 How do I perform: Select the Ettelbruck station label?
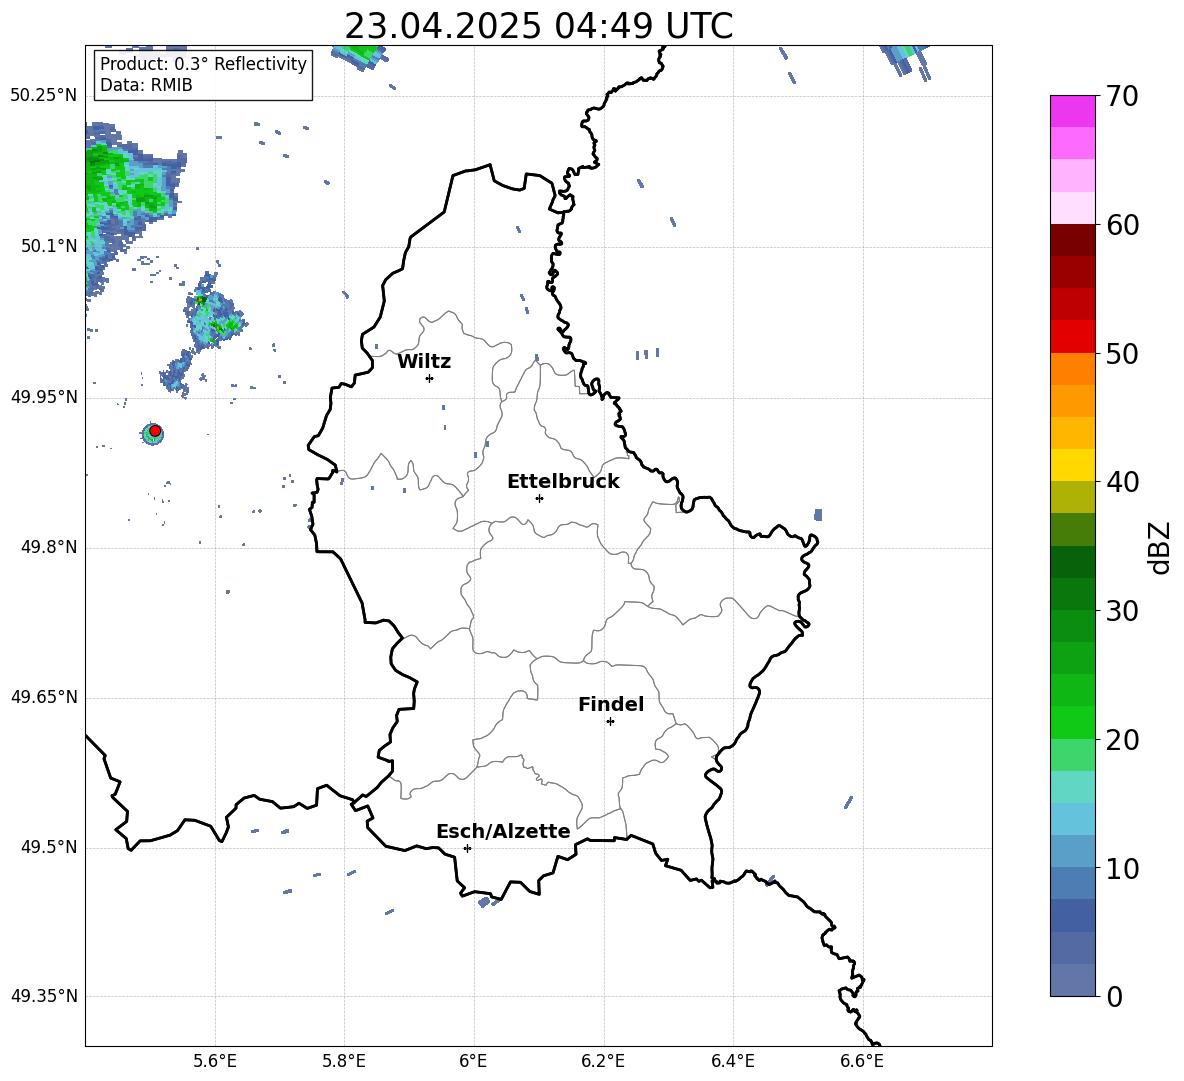pos(563,482)
